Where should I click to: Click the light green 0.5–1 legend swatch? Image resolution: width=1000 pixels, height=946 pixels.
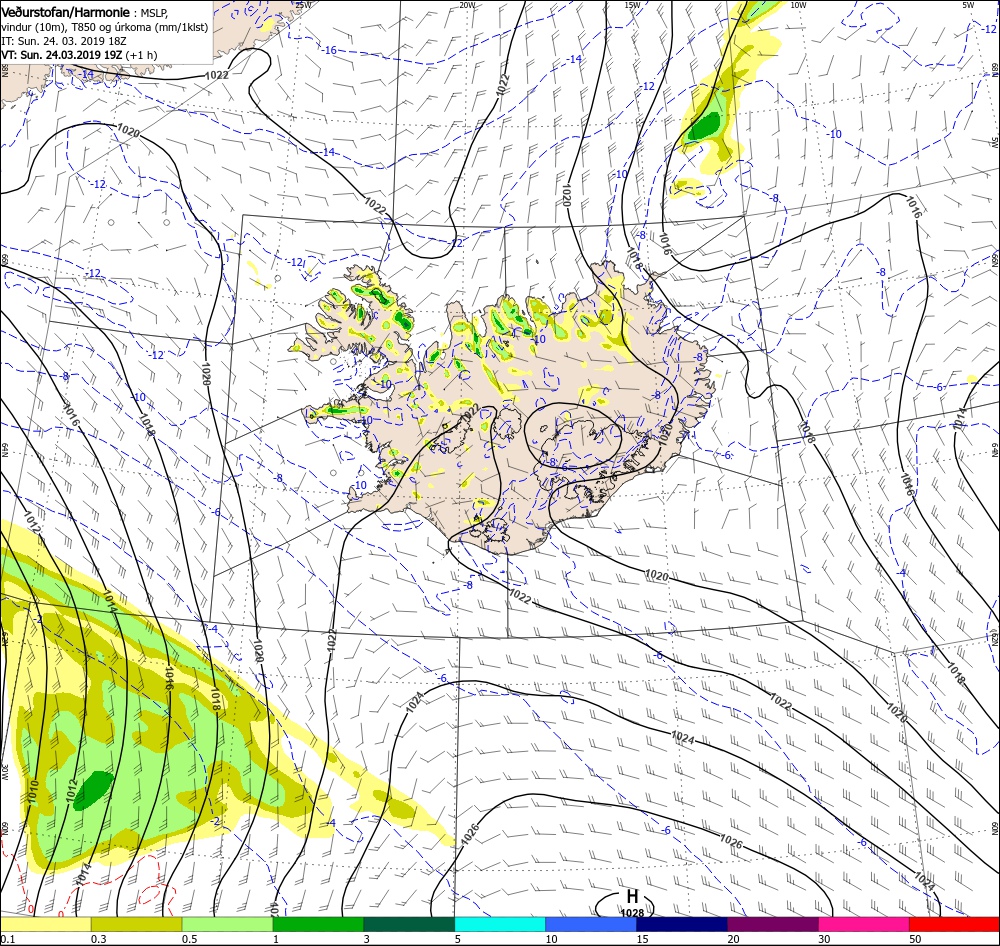click(x=228, y=924)
